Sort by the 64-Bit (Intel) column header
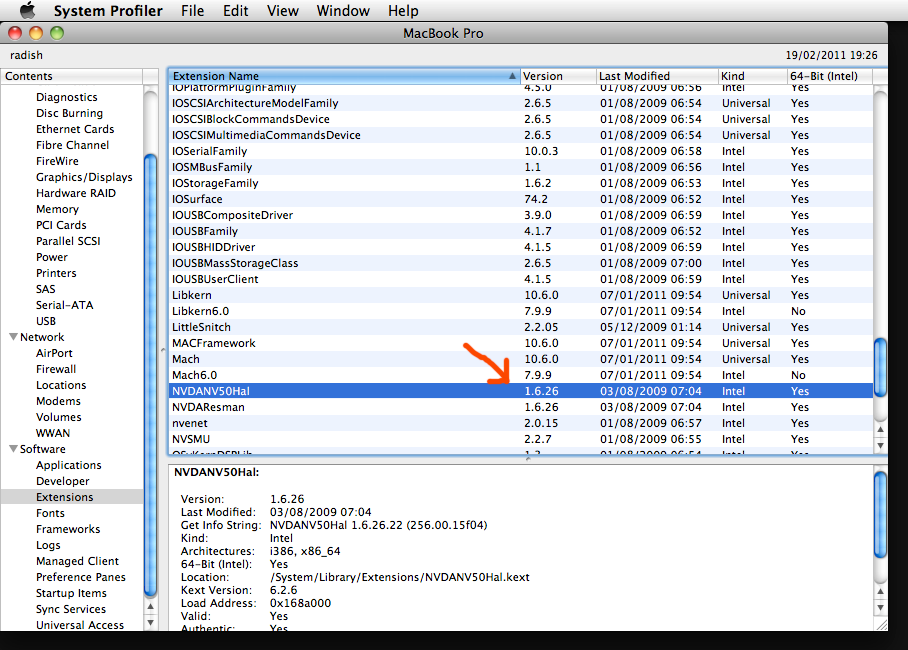The width and height of the screenshot is (908, 650). pos(829,76)
